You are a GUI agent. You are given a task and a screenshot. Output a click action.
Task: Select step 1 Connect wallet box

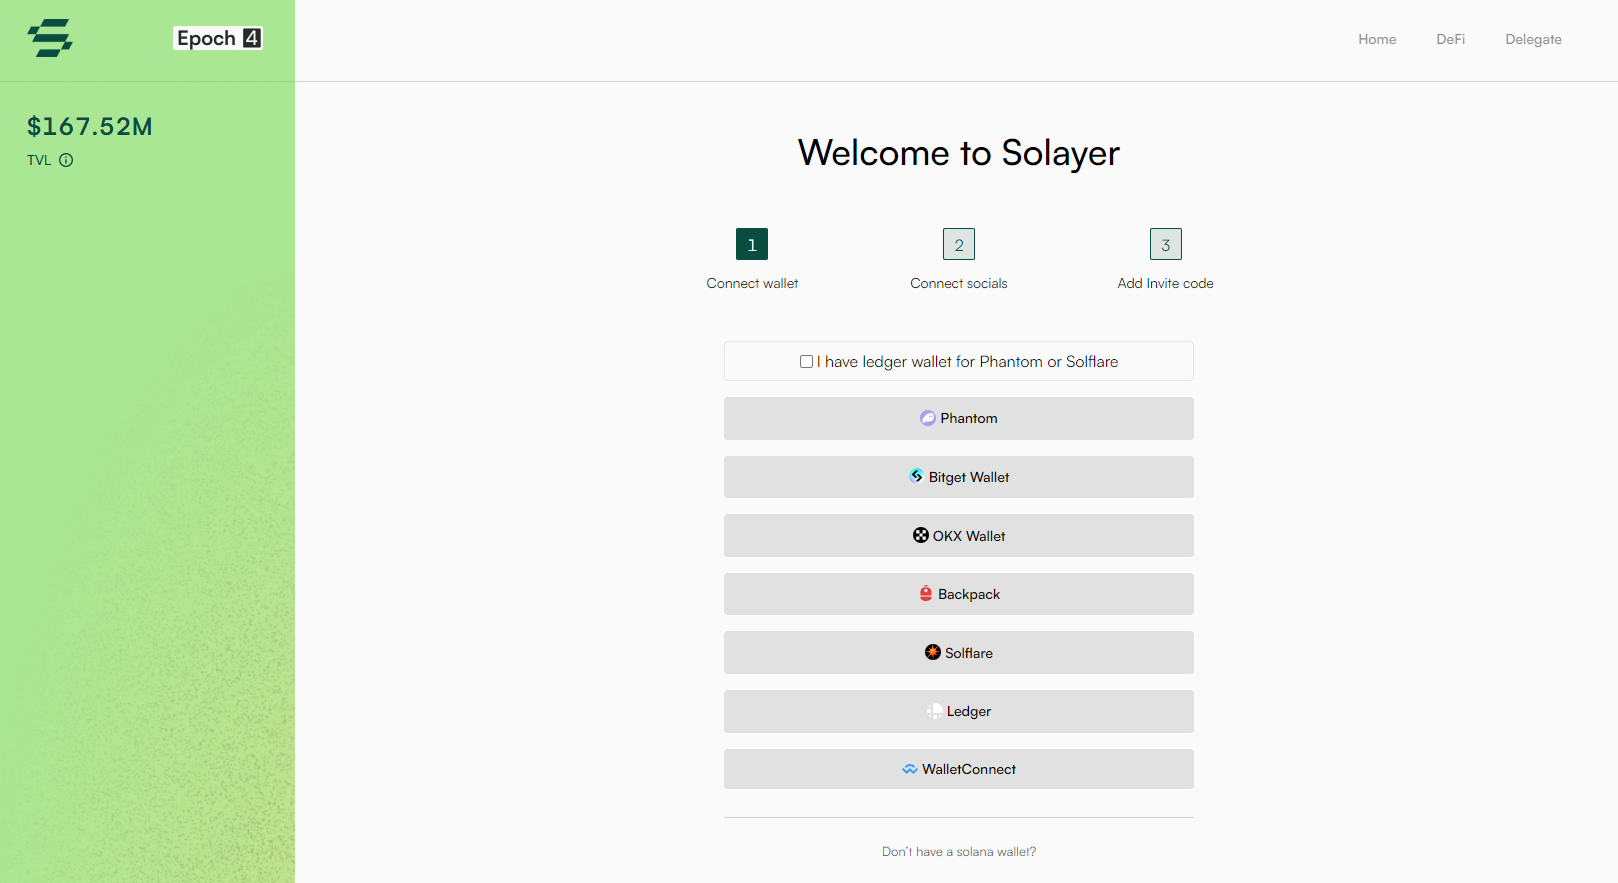click(752, 244)
